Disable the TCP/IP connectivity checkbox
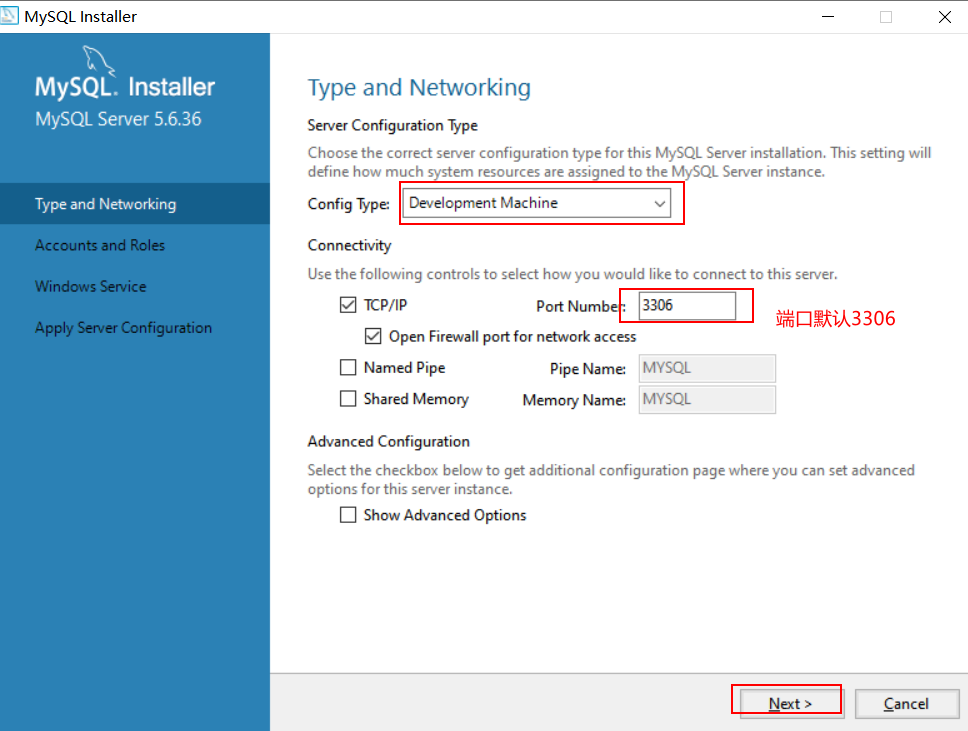The width and height of the screenshot is (968, 731). pyautogui.click(x=348, y=305)
